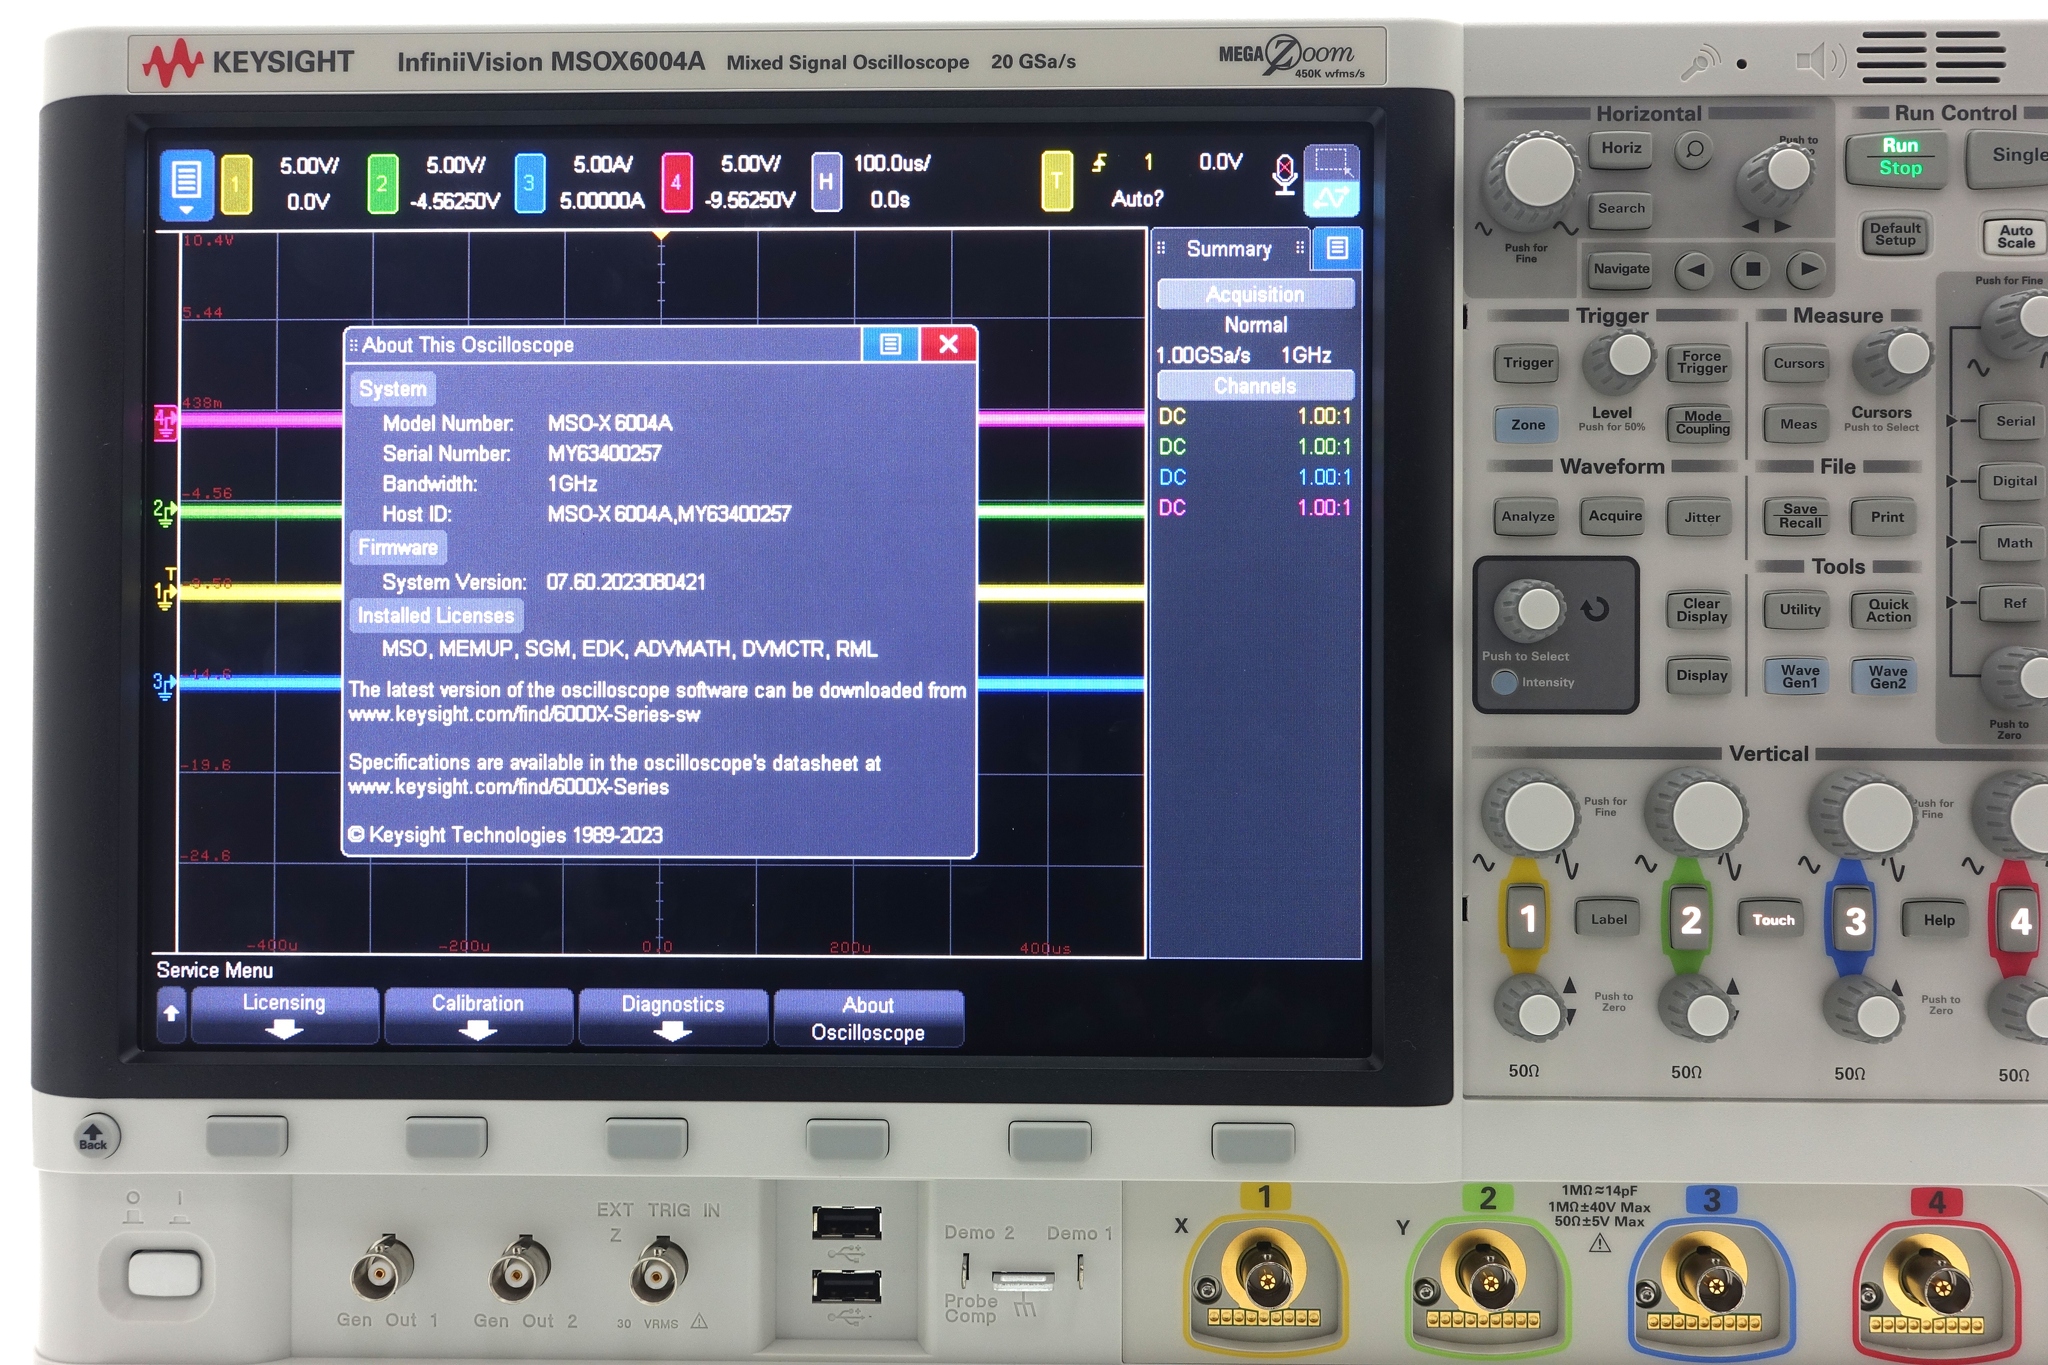Expand the Calibration softkey menu
Viewport: 2048px width, 1365px height.
coord(478,1016)
